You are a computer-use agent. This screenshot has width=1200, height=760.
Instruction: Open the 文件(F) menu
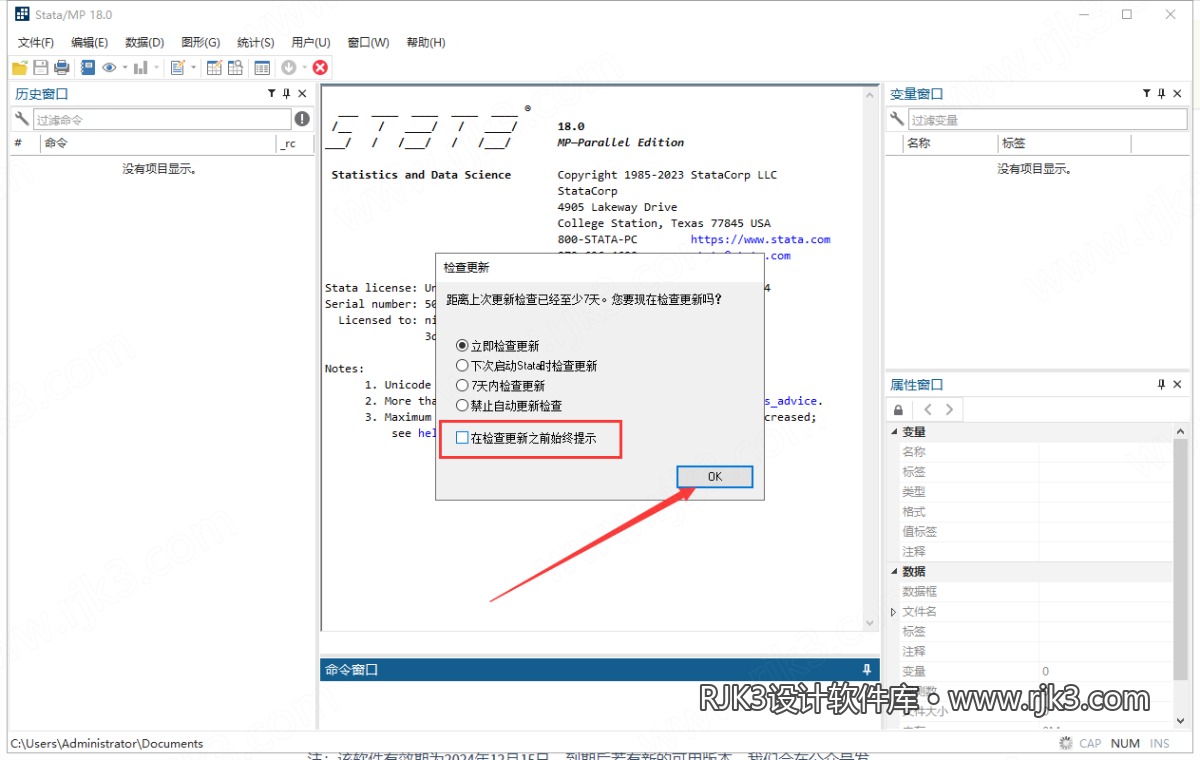click(36, 42)
